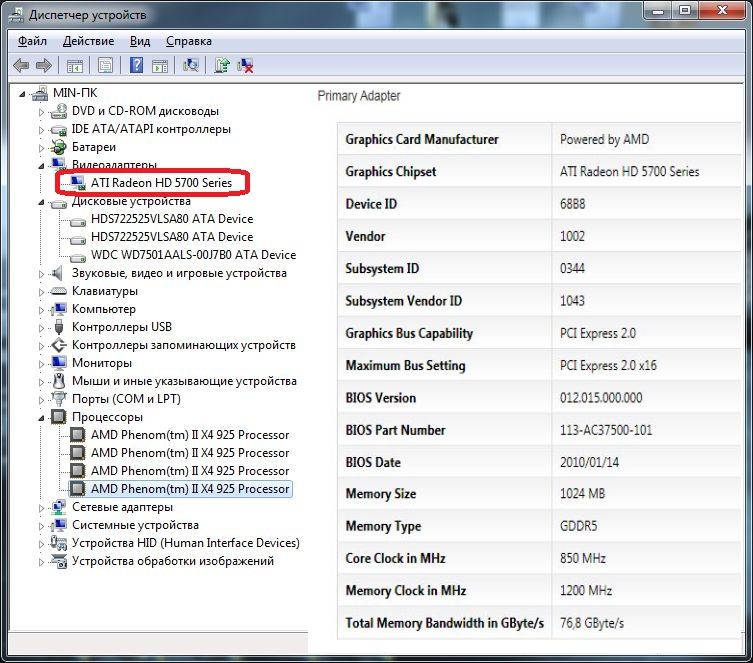Open the Вид menu

[x=140, y=41]
